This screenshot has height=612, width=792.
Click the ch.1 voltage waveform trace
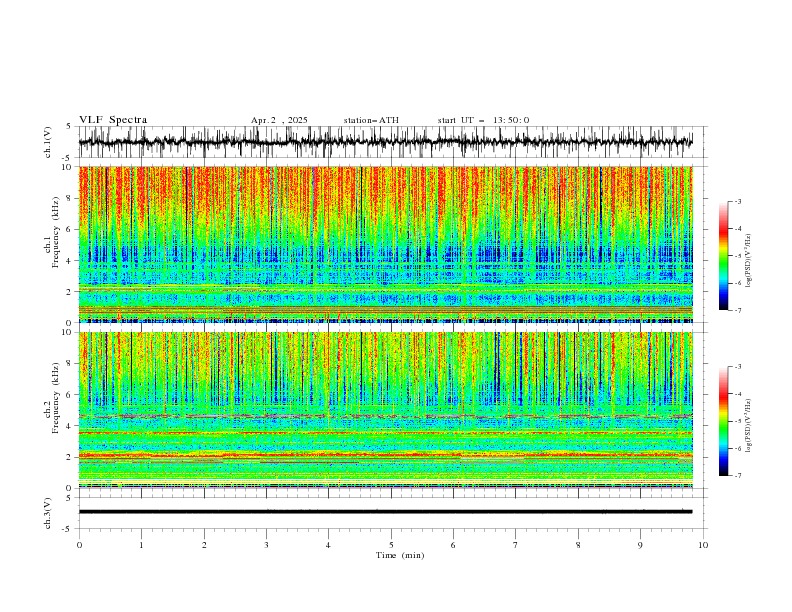[x=385, y=142]
